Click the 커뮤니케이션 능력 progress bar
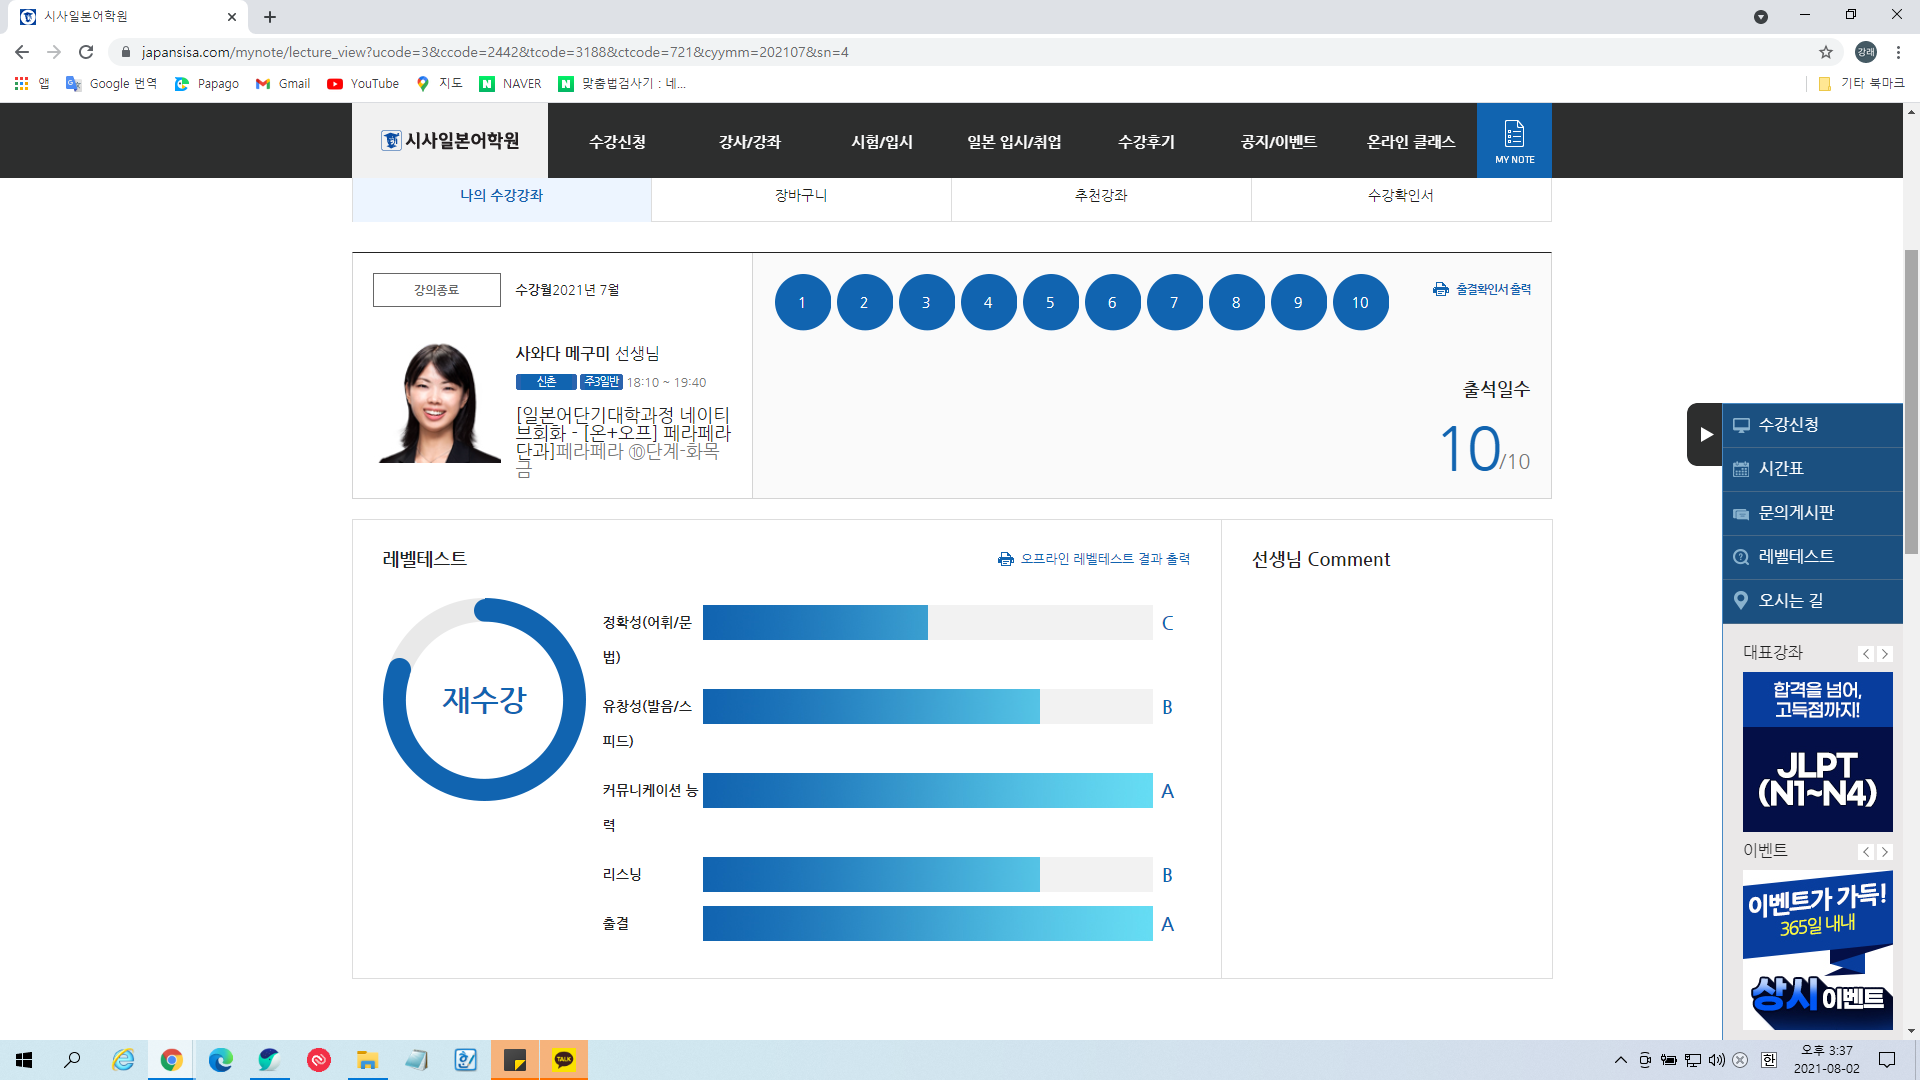1920x1080 pixels. (x=927, y=791)
